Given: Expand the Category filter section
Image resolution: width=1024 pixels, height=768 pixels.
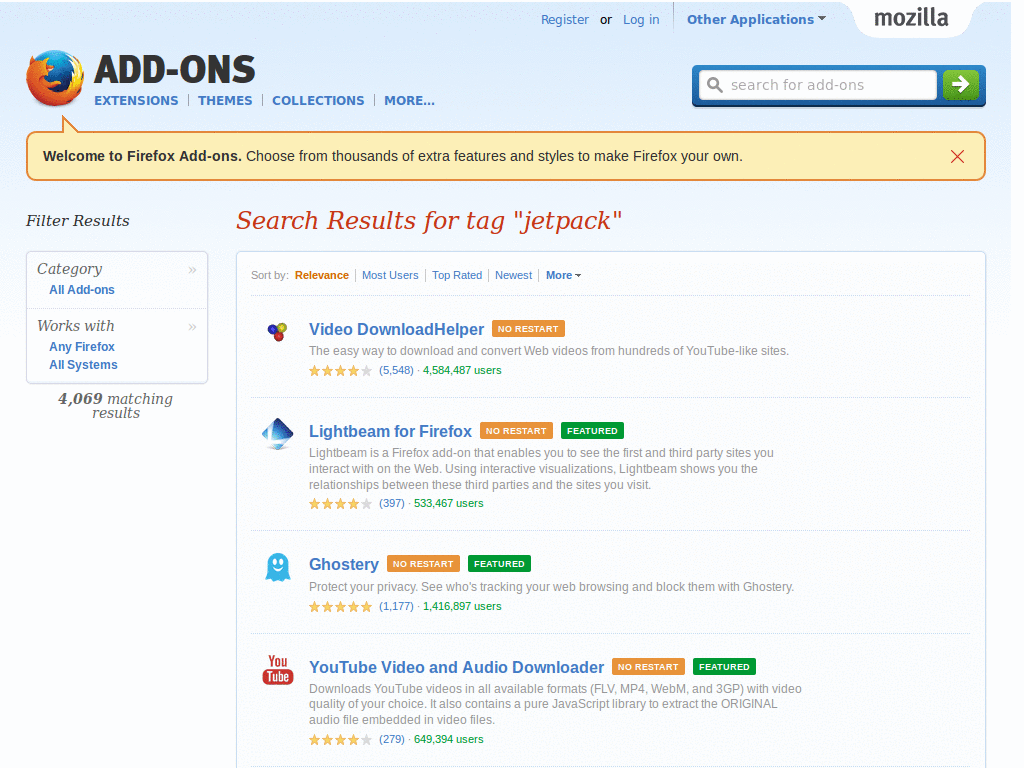Looking at the screenshot, I should pyautogui.click(x=191, y=268).
